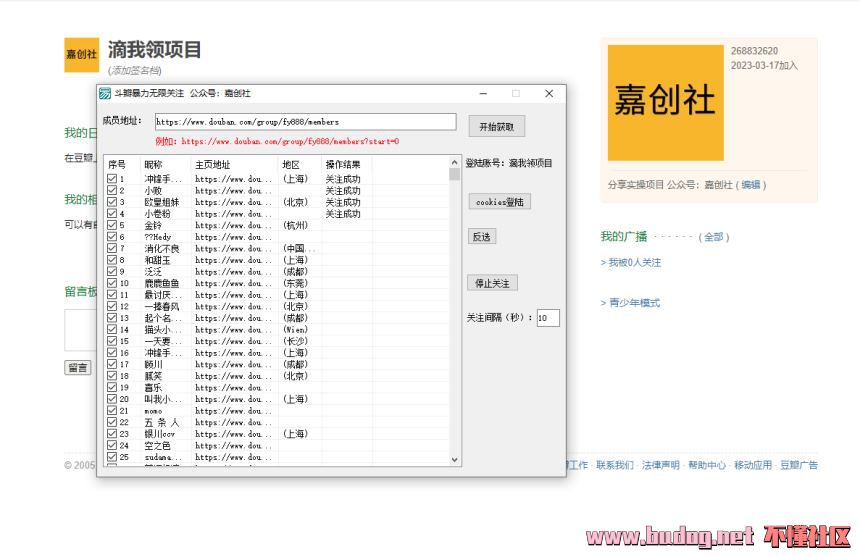This screenshot has width=860, height=557.
Task: Click the large 嘉创社 profile picture
Action: point(665,103)
